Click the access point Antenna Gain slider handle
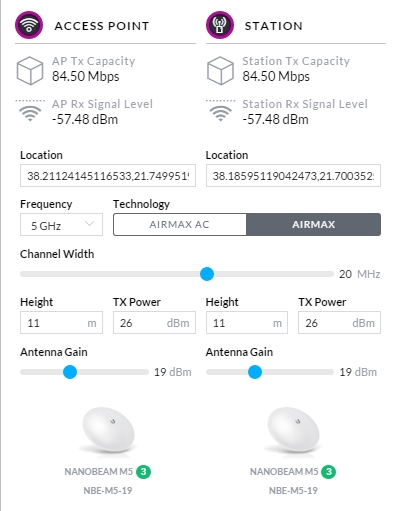This screenshot has width=399, height=511. pyautogui.click(x=70, y=372)
